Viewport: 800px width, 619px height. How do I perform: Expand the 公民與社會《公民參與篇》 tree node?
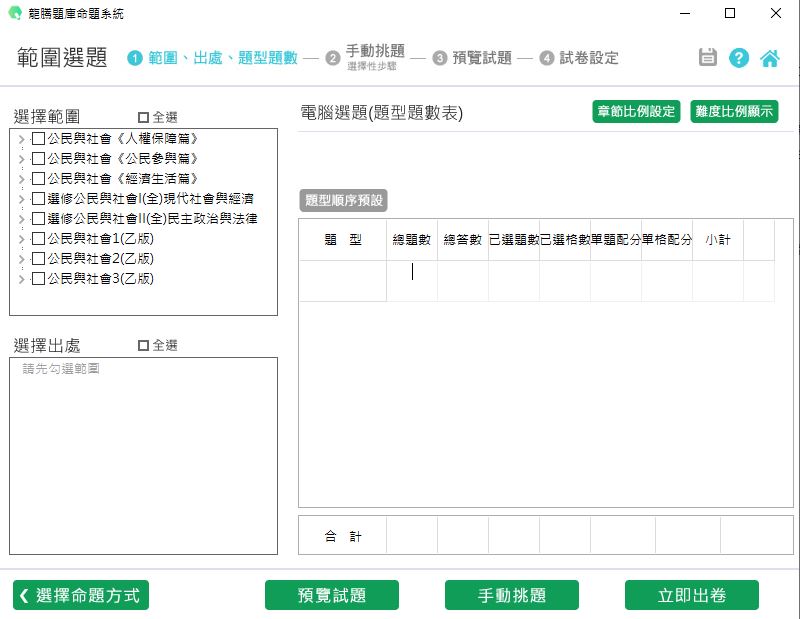pyautogui.click(x=22, y=159)
